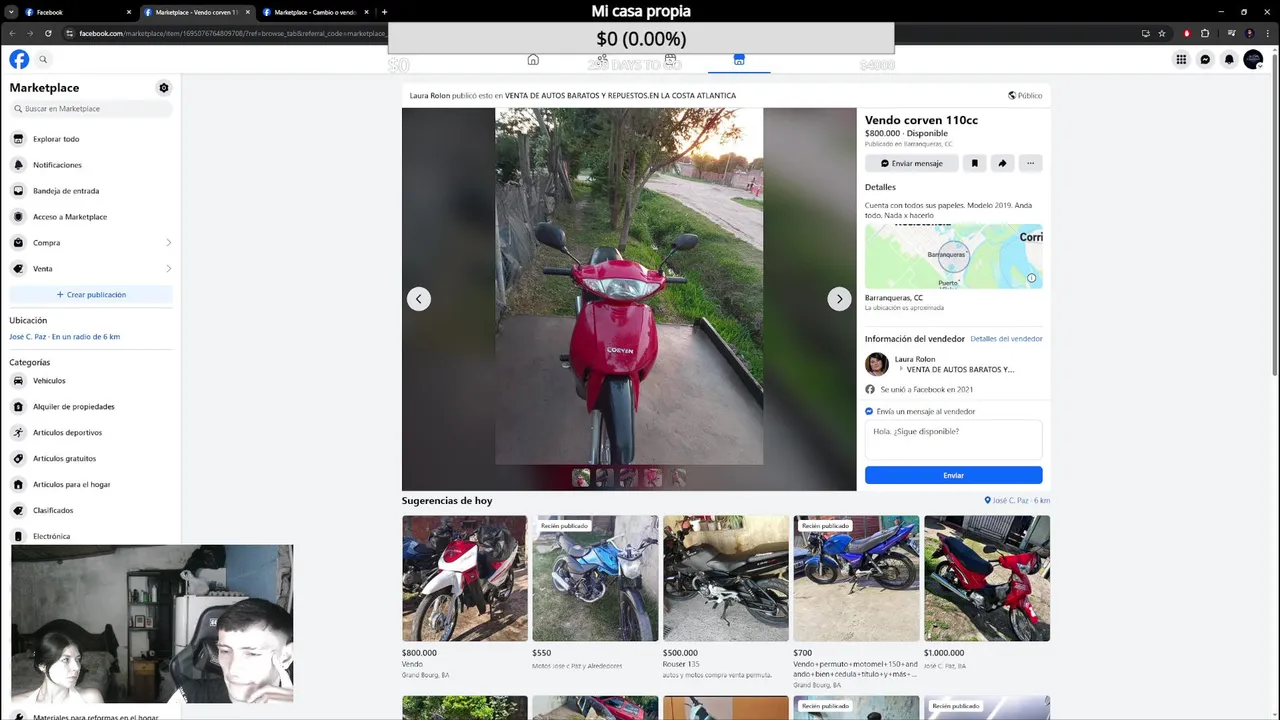Open seller Laura Rolon profile link
1280x720 pixels.
(x=915, y=359)
